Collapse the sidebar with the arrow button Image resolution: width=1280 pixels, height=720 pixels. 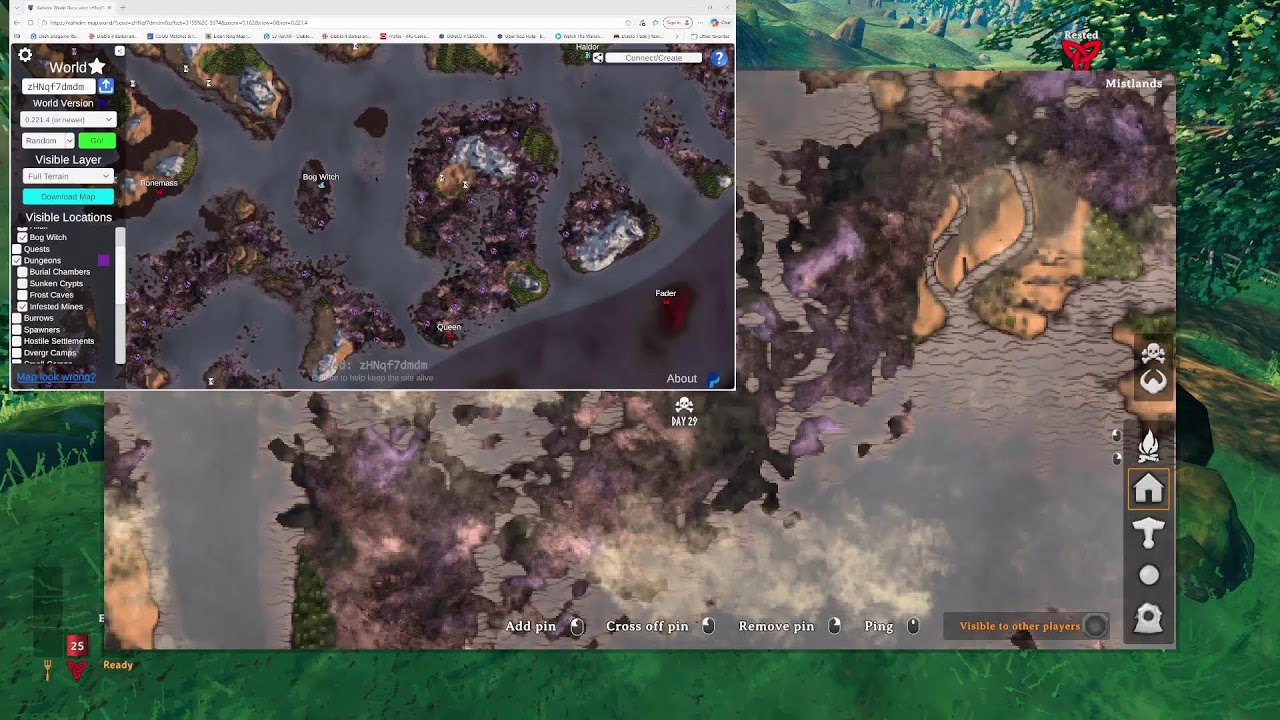pyautogui.click(x=119, y=51)
